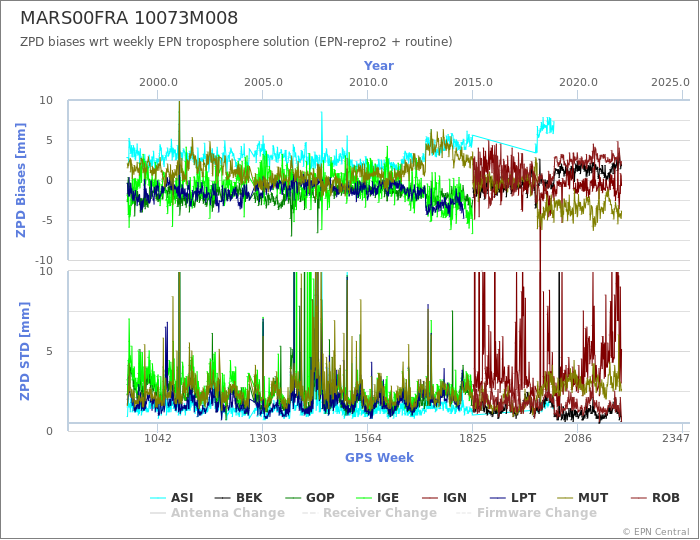Viewport: 700px width, 540px height.
Task: Click GPS week label 2347
Action: coord(676,438)
